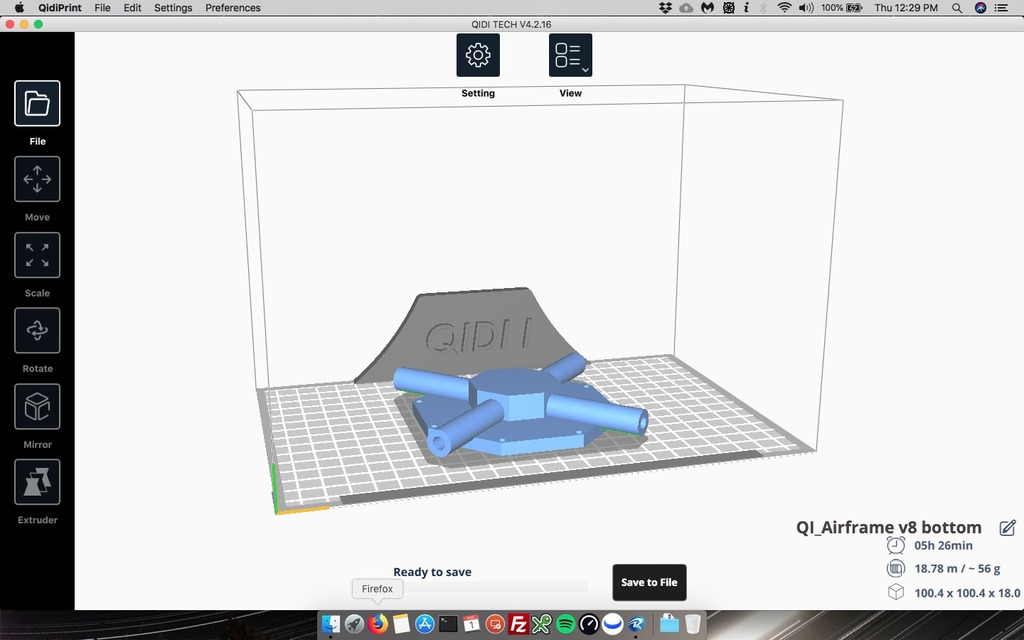1024x640 pixels.
Task: Select the Scale tool
Action: pos(37,255)
